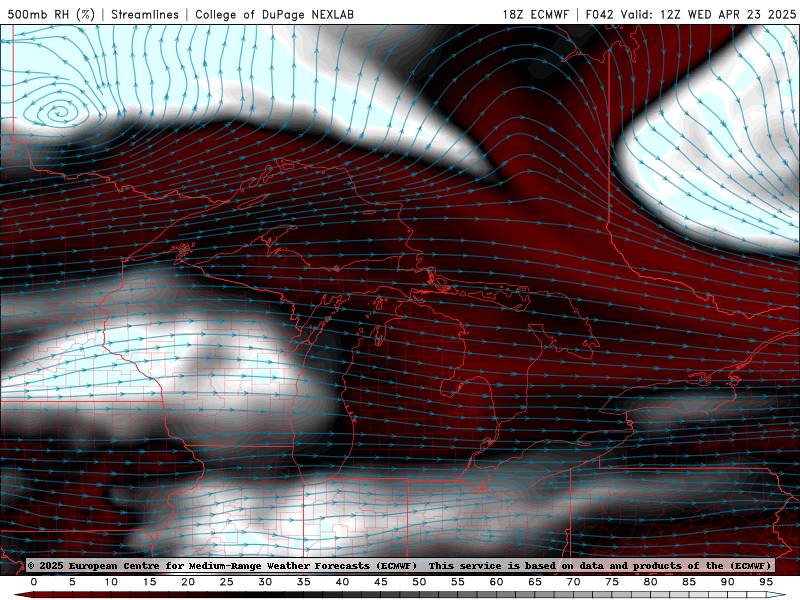Click the 90 label on the humidity scale
This screenshot has height=600, width=800.
click(x=727, y=582)
